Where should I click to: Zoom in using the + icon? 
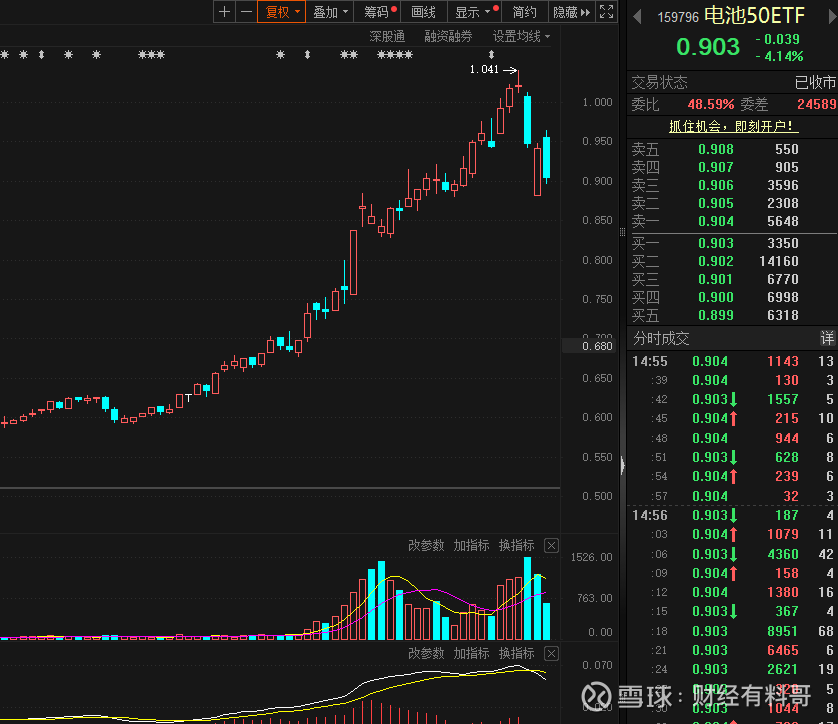(224, 12)
